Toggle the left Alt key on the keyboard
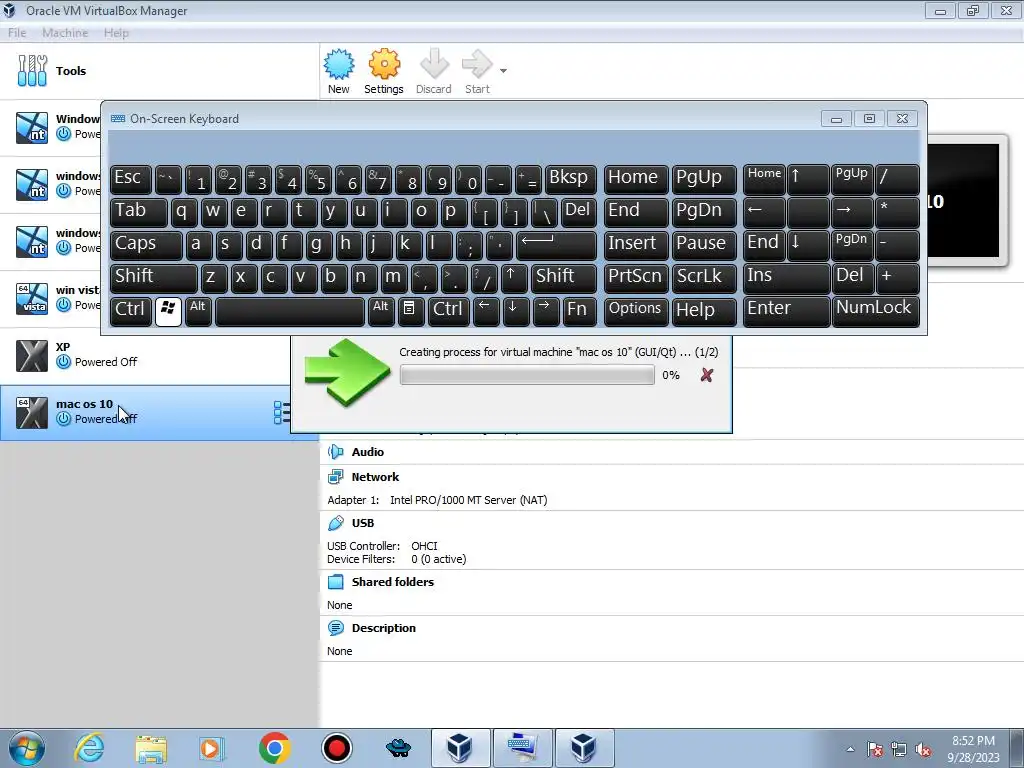Screen dimensions: 1024x768 pos(198,311)
